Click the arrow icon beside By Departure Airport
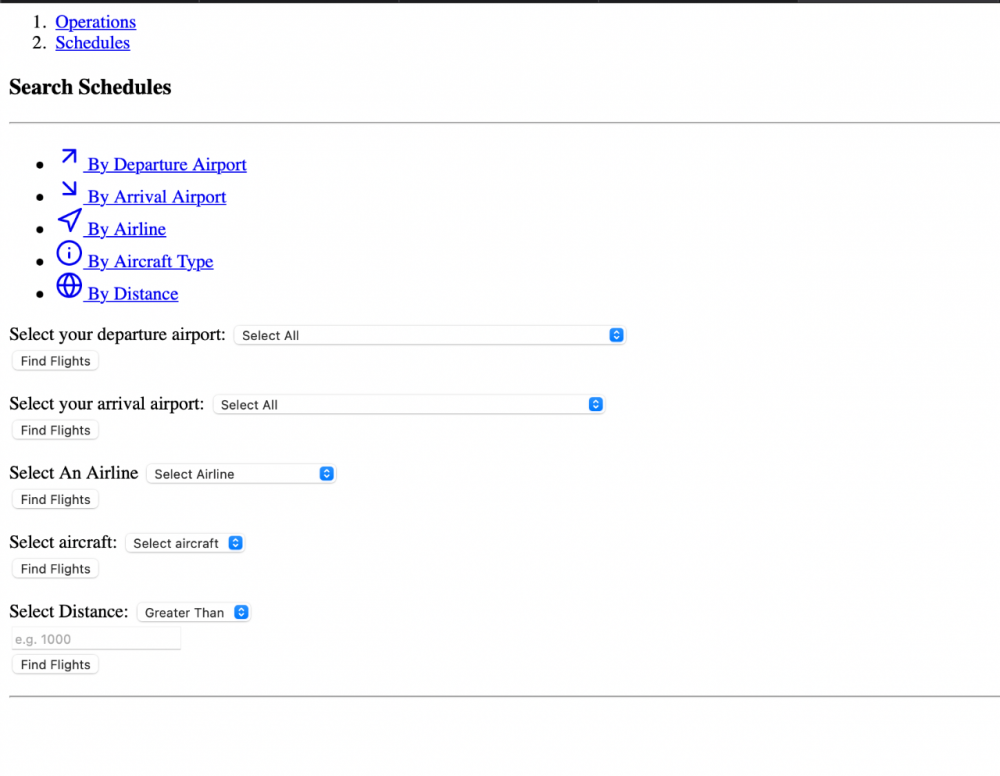Image resolution: width=1000 pixels, height=776 pixels. pyautogui.click(x=69, y=158)
